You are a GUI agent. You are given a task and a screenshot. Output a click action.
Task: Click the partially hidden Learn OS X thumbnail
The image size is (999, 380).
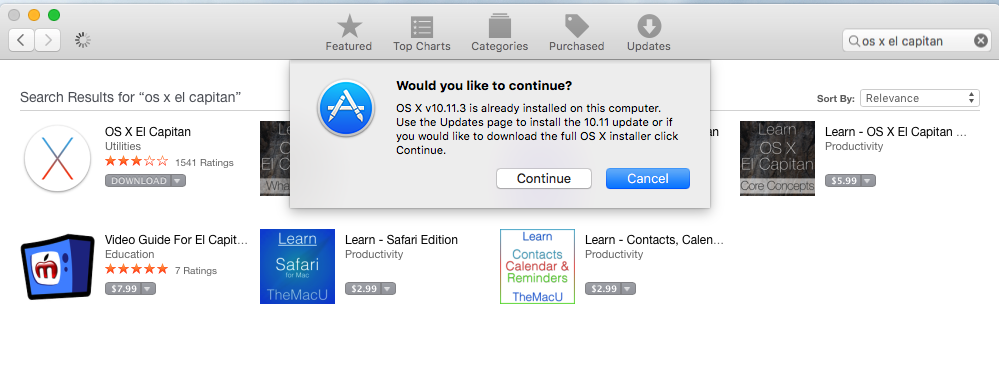[x=275, y=158]
